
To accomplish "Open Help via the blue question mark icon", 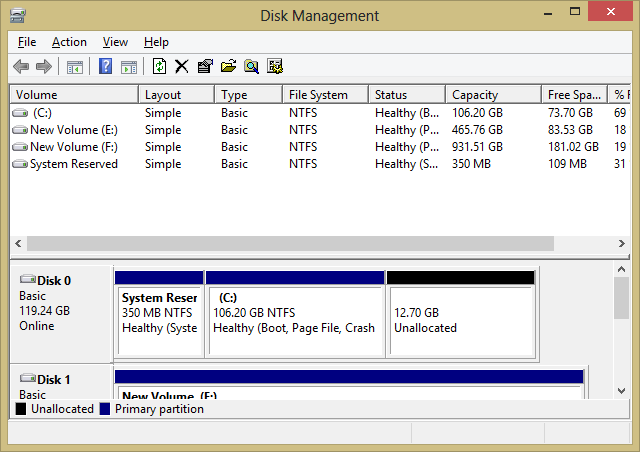I will (105, 67).
